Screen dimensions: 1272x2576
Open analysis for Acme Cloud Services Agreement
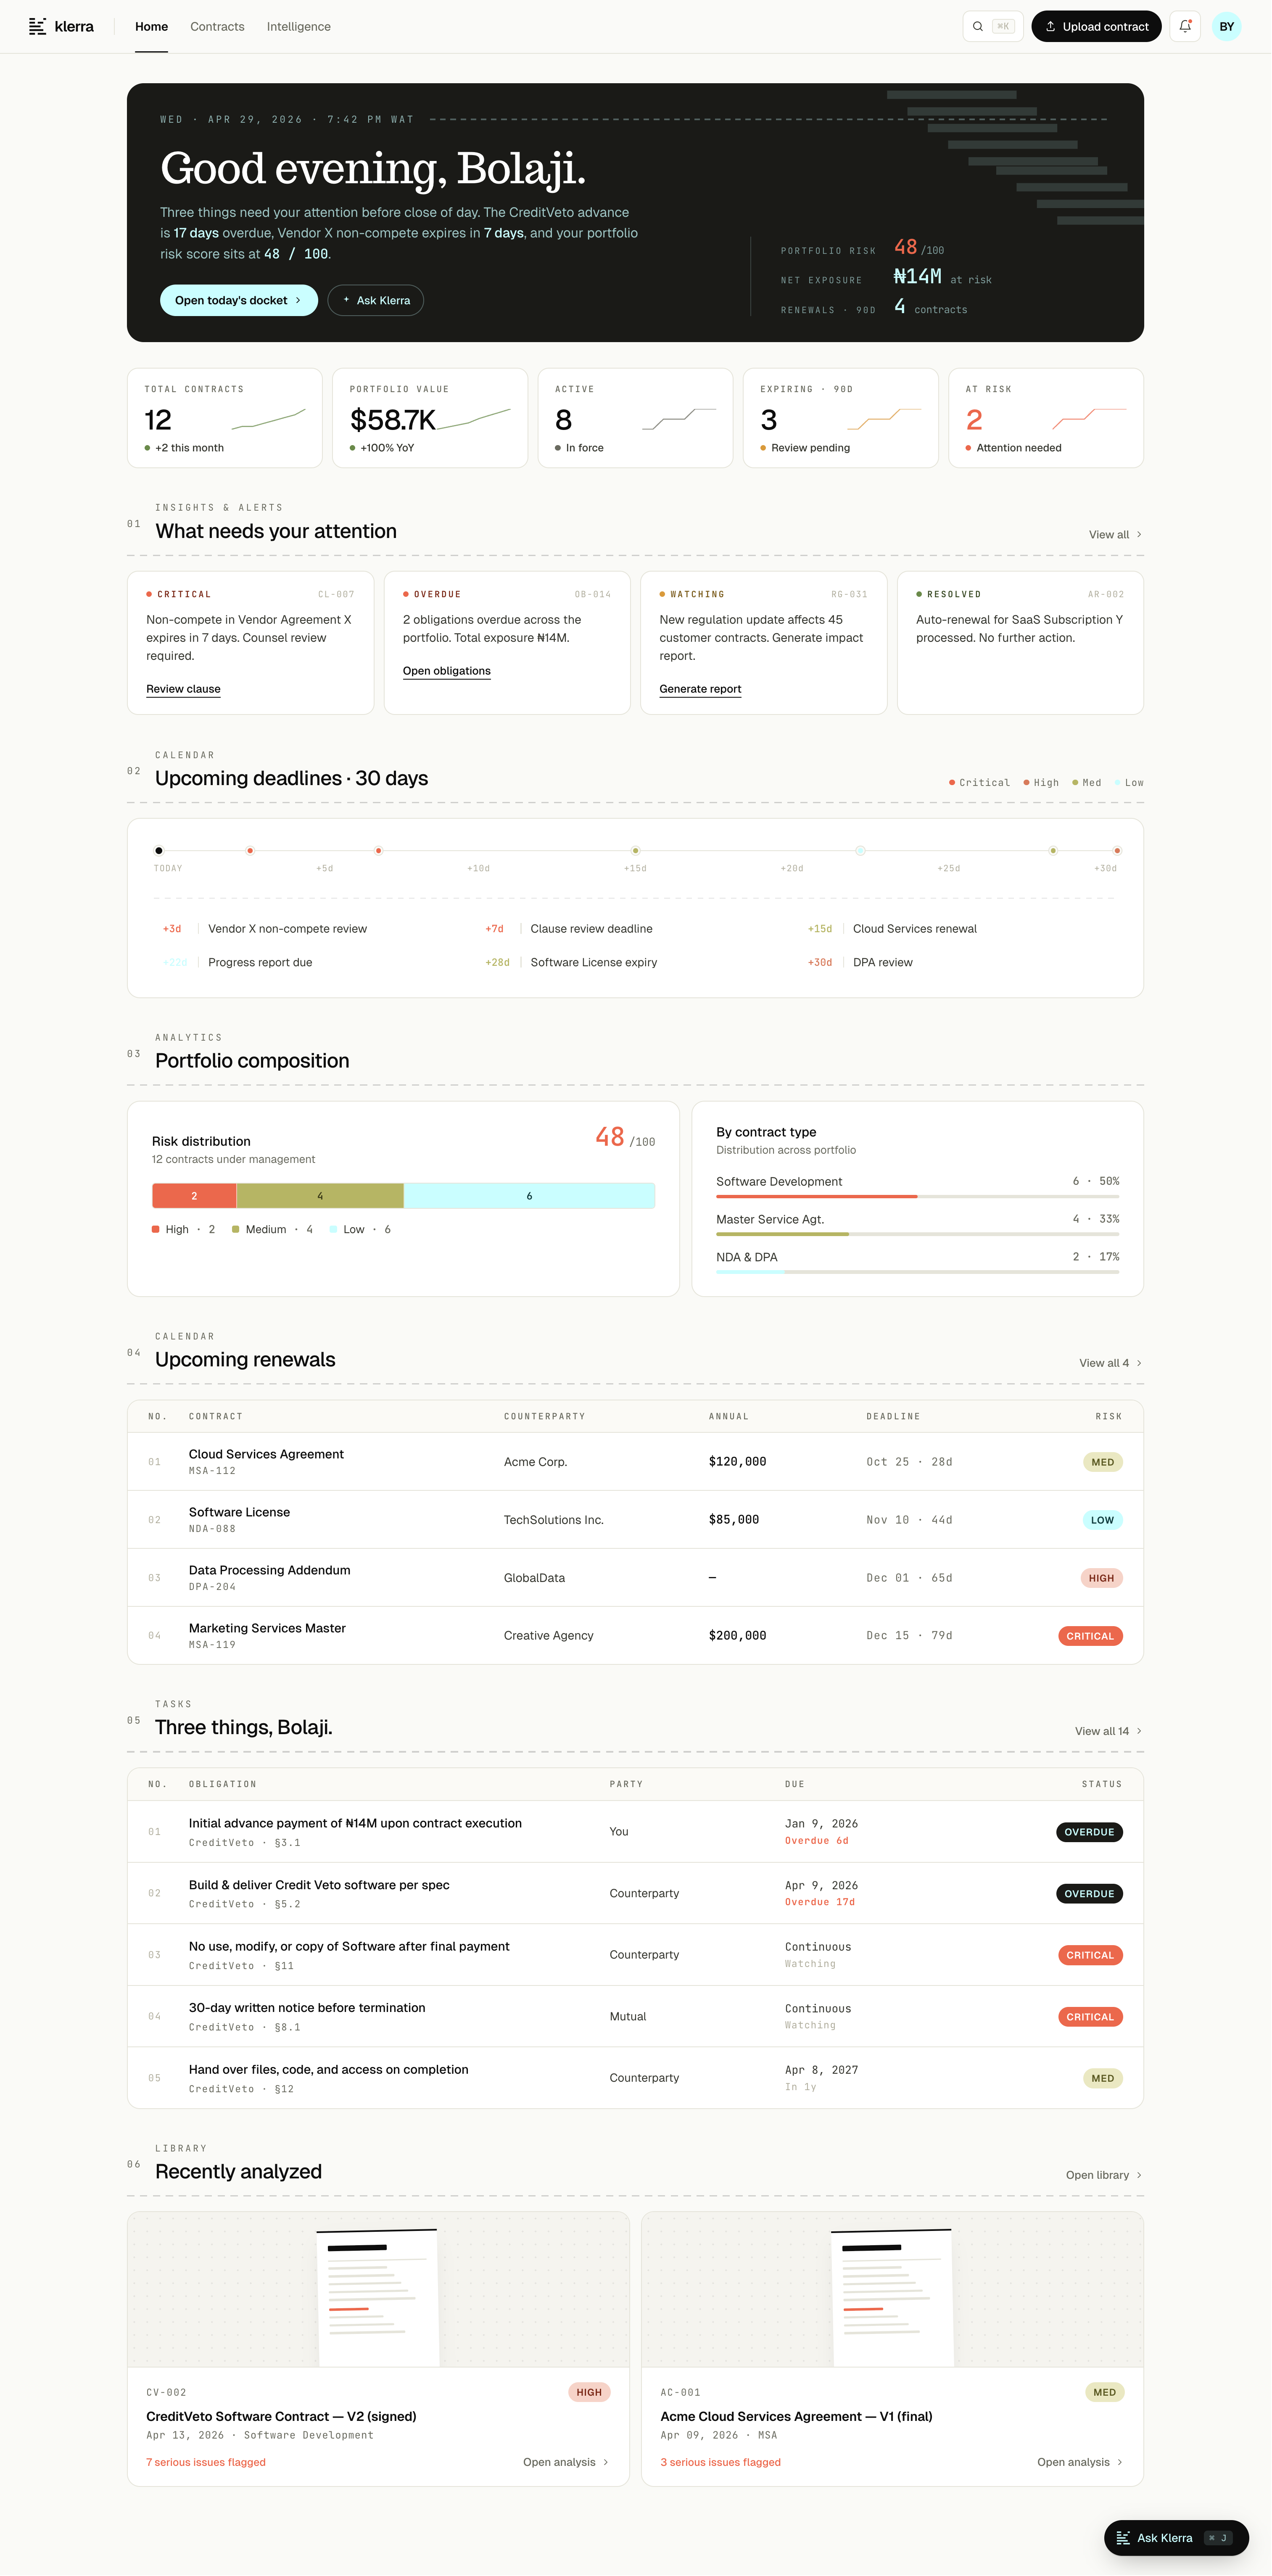point(1080,2462)
